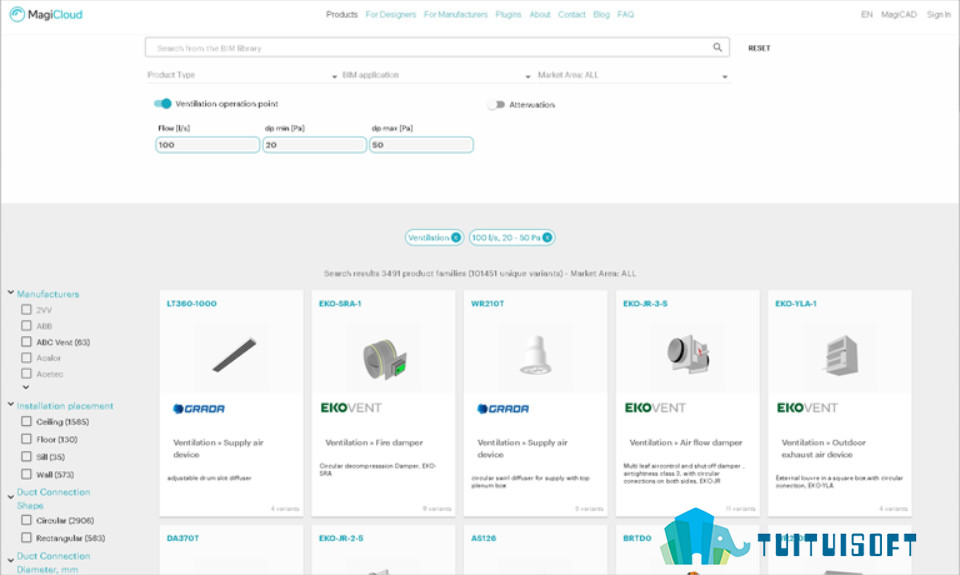The image size is (960, 575).
Task: Collapse the Manufacturers filter section
Action: 11,293
